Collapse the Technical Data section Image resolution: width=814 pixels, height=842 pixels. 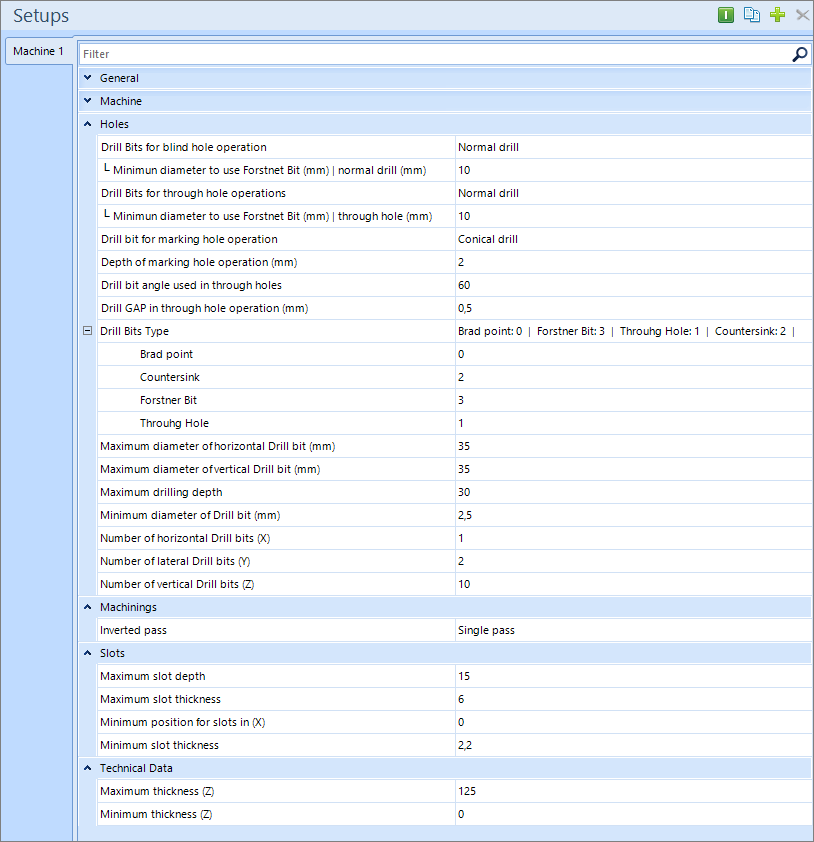coord(88,768)
